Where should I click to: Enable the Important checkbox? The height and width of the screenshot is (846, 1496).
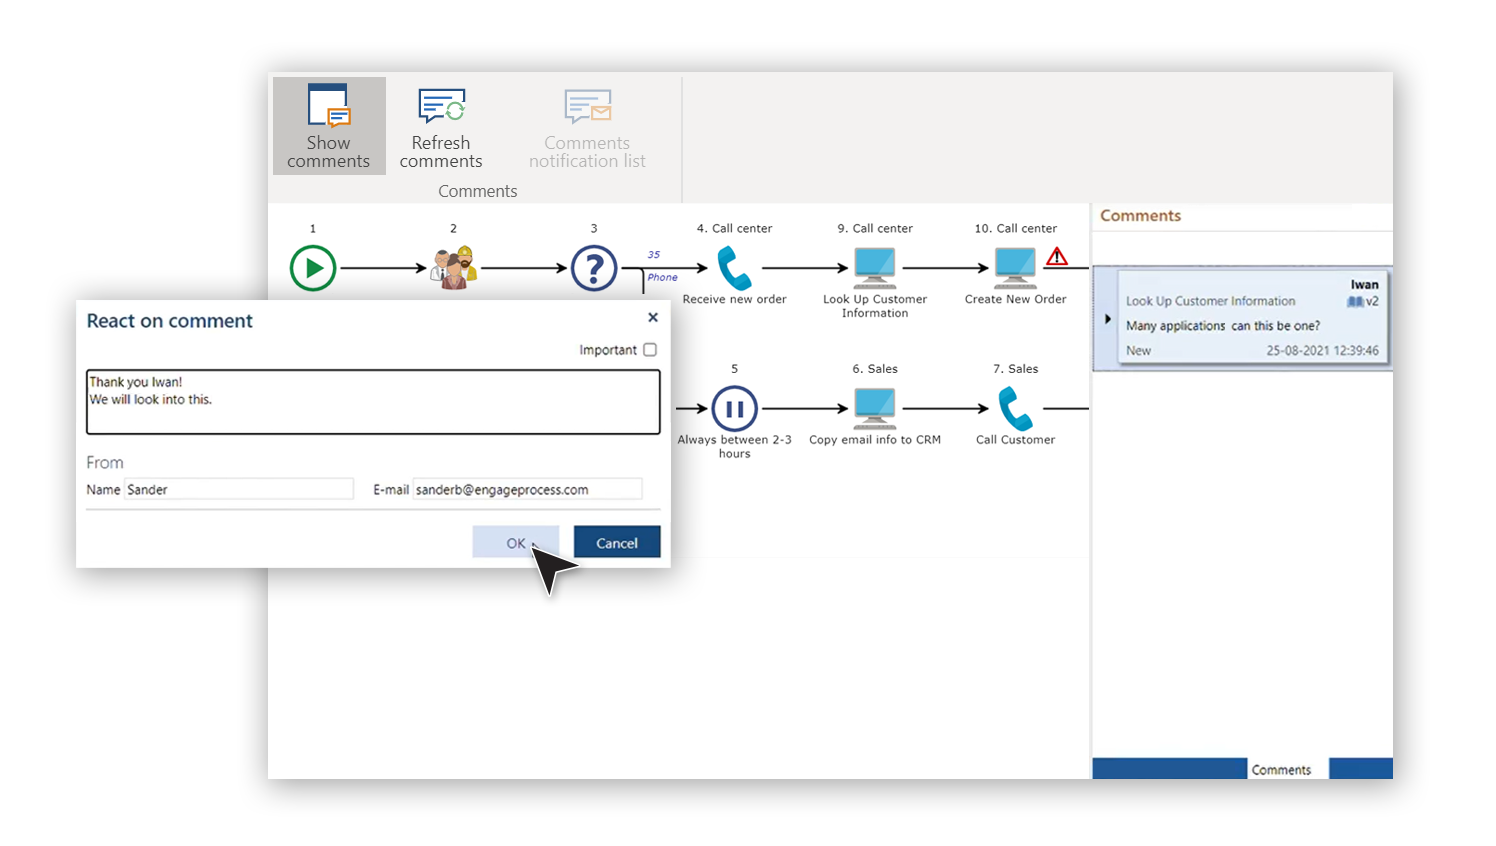coord(651,349)
